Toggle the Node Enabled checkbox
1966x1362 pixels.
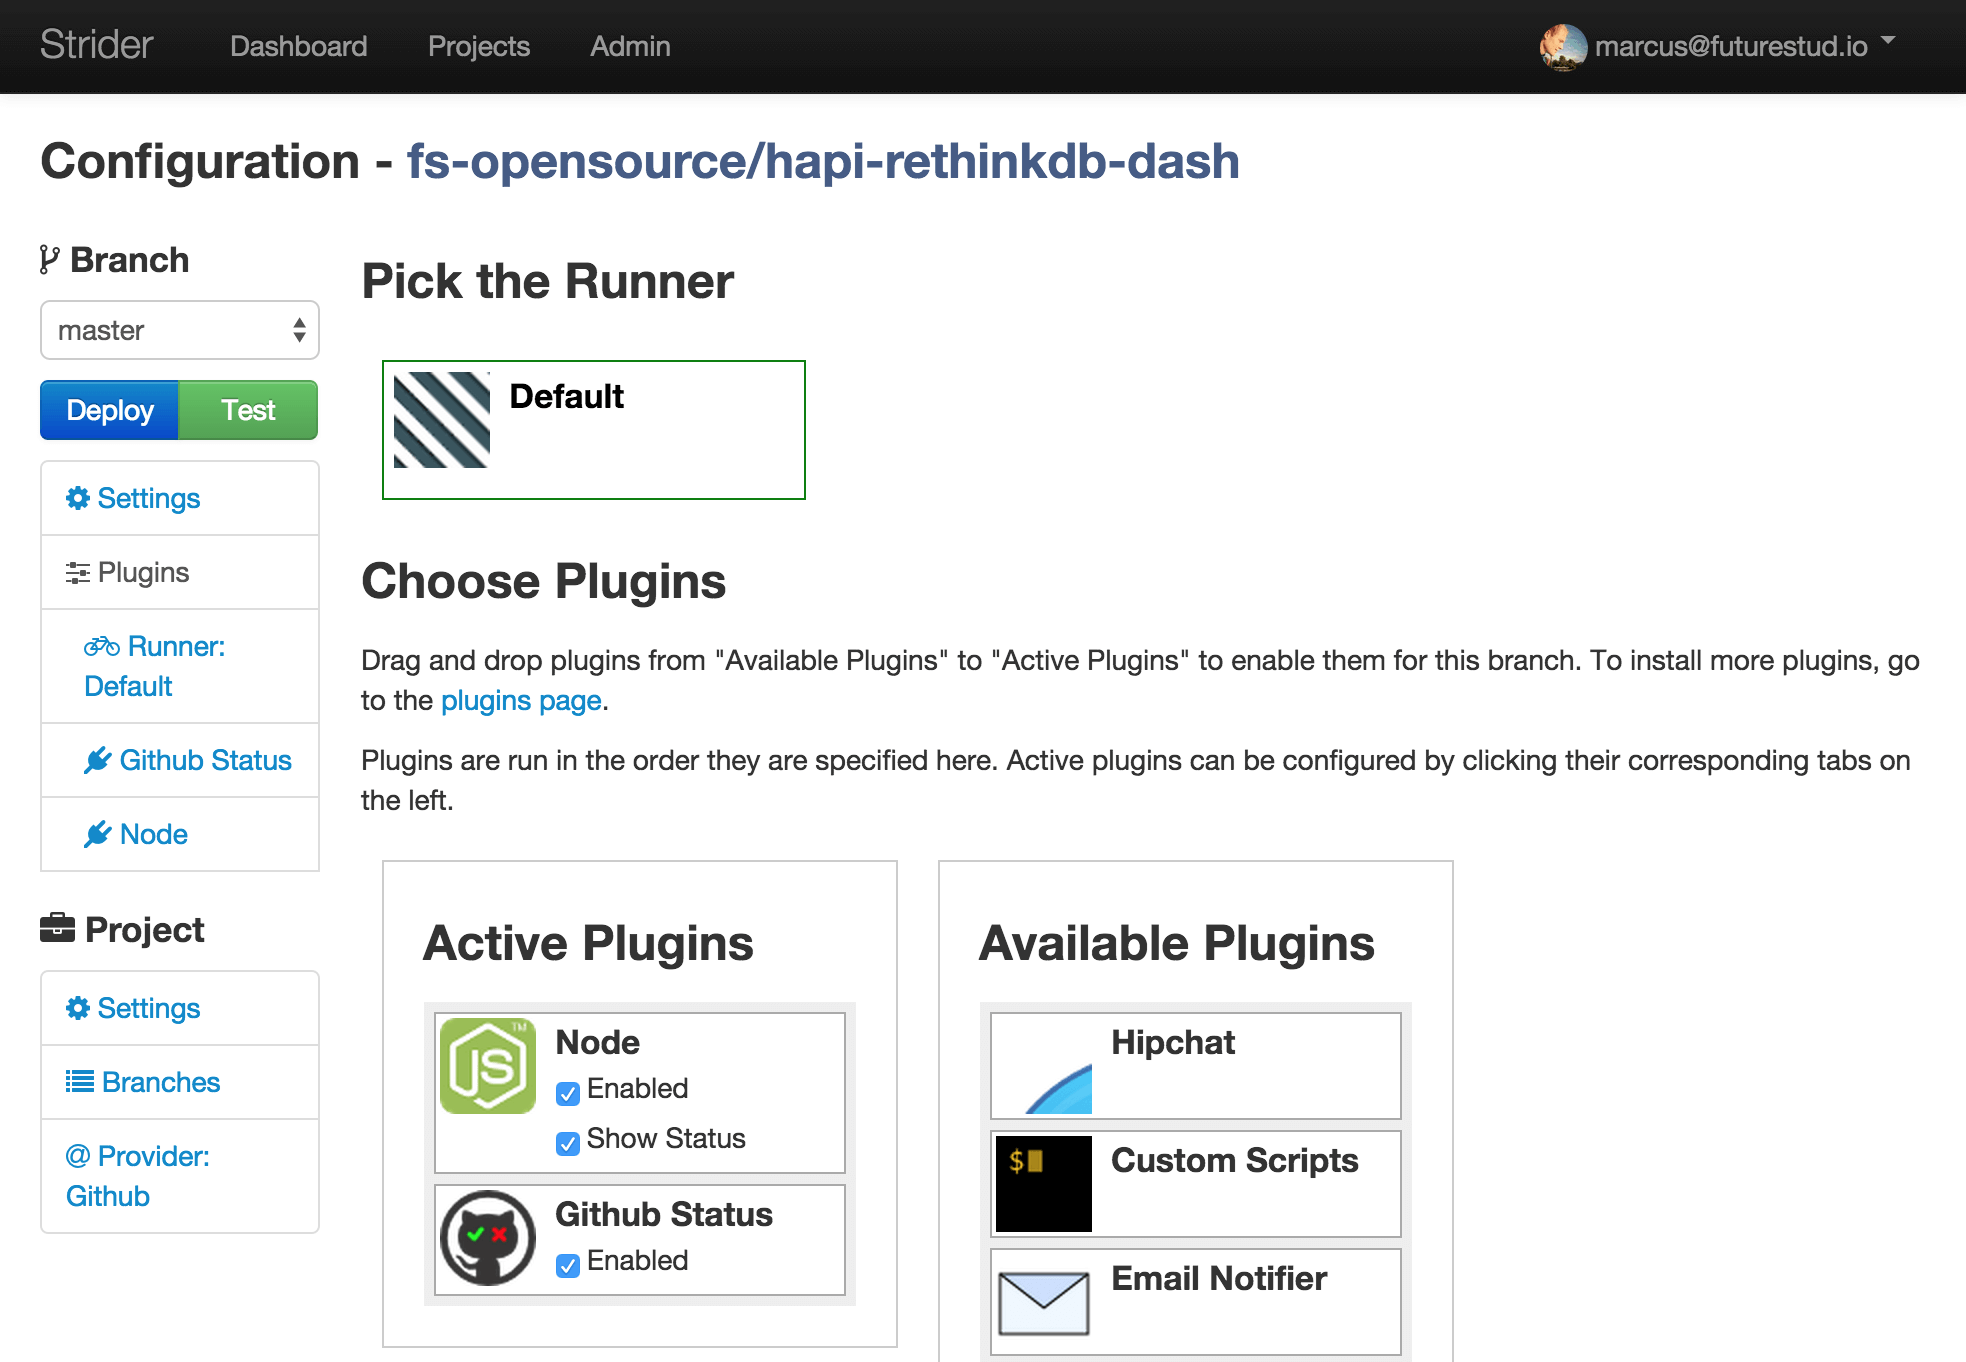click(x=568, y=1093)
